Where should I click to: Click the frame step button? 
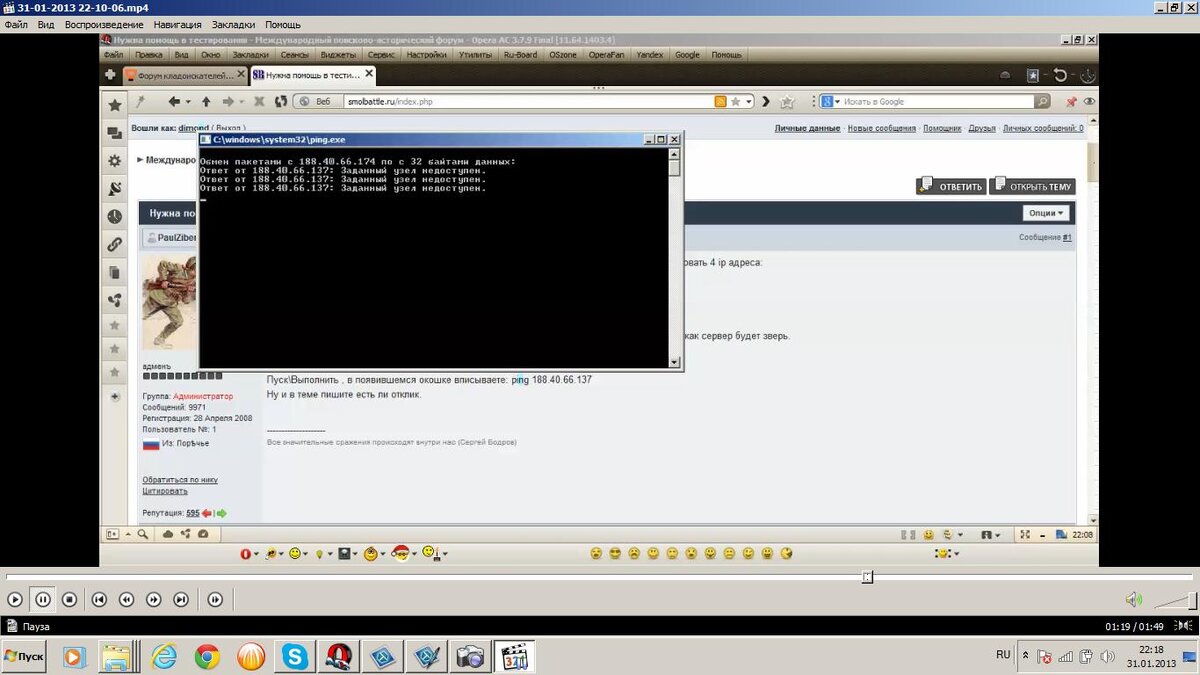[x=215, y=600]
